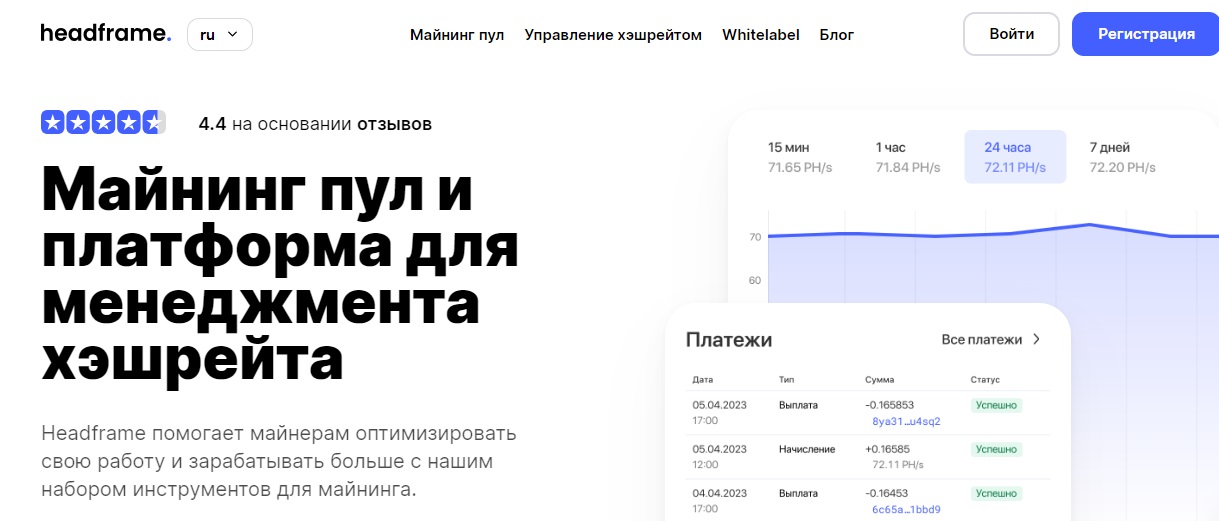Click the 60 axis label on chart

[x=755, y=281]
